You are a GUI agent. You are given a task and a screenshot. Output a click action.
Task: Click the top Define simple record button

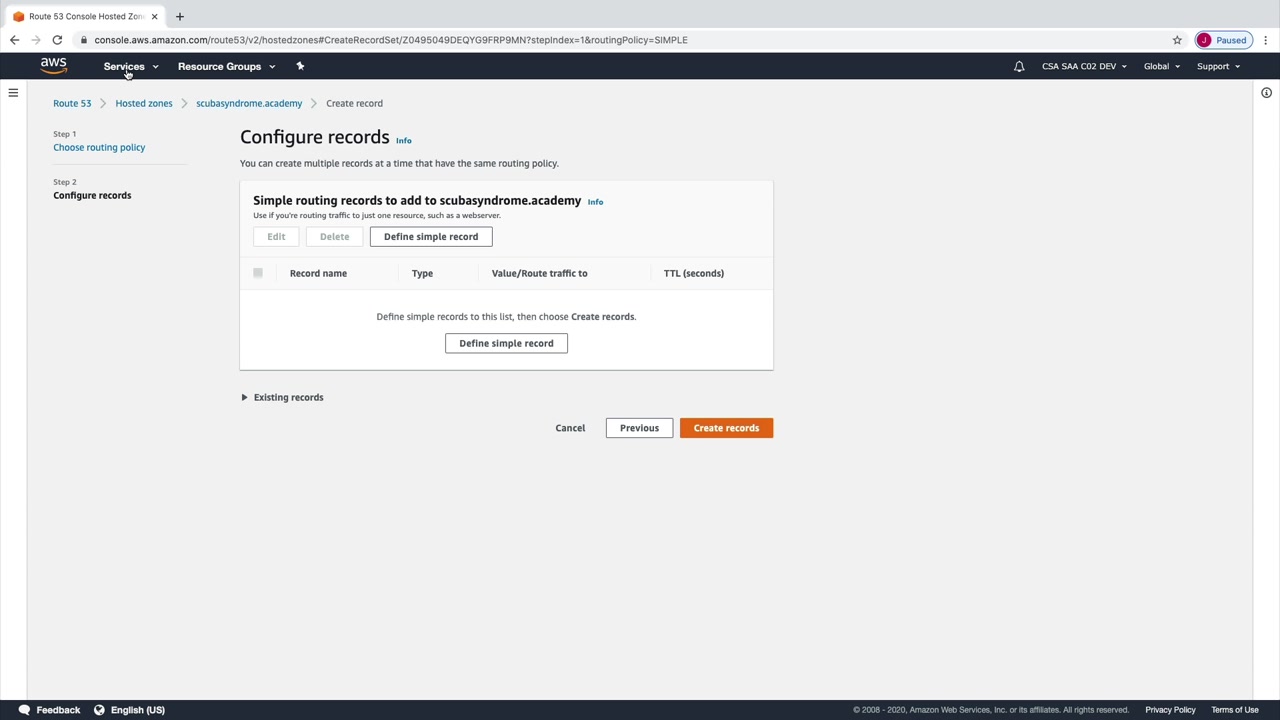(x=431, y=237)
